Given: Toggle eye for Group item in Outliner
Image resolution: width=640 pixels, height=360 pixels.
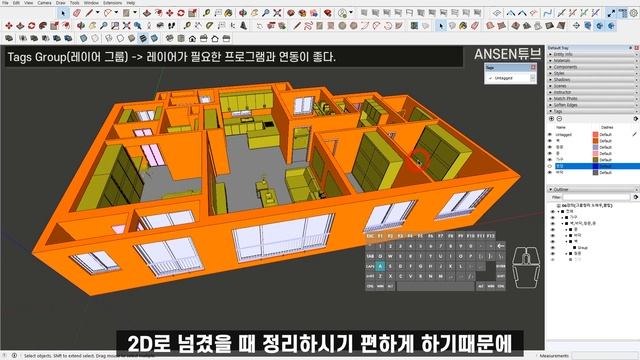Looking at the screenshot, I should click(x=553, y=248).
